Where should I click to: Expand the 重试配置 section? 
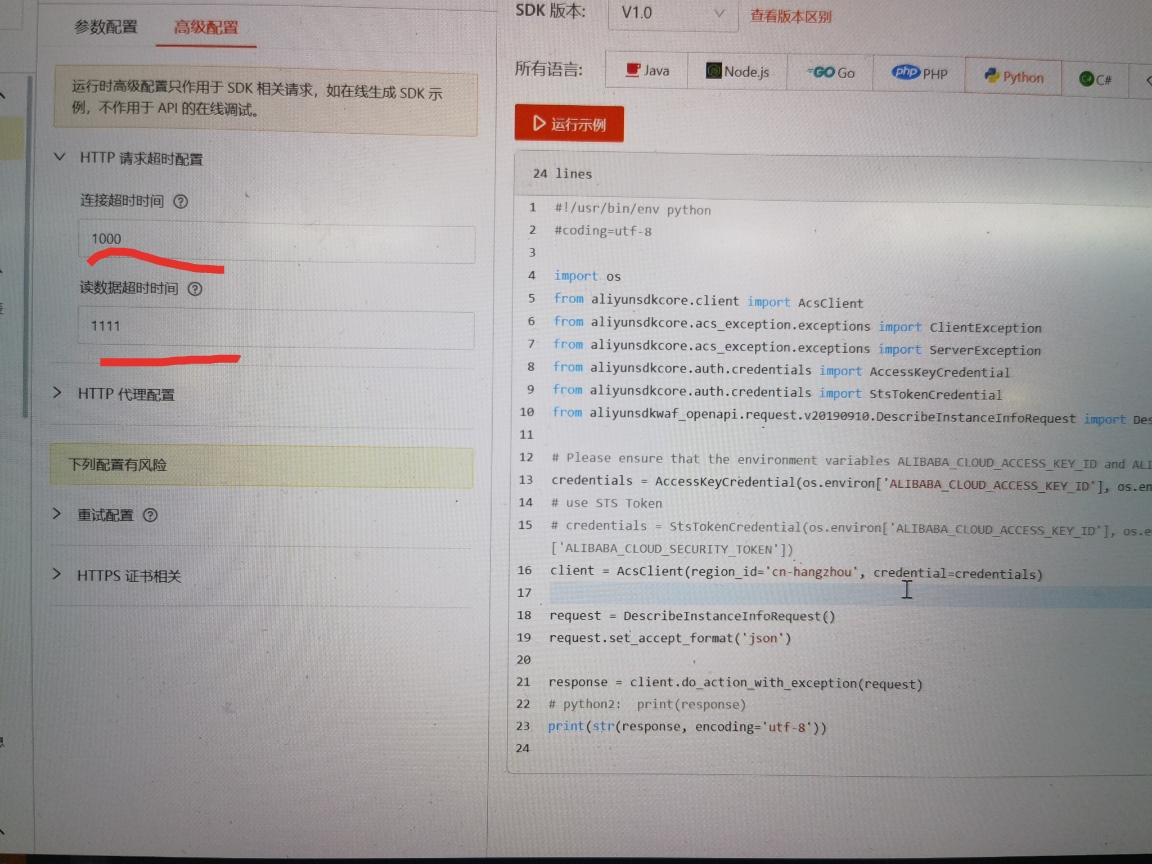(57, 514)
